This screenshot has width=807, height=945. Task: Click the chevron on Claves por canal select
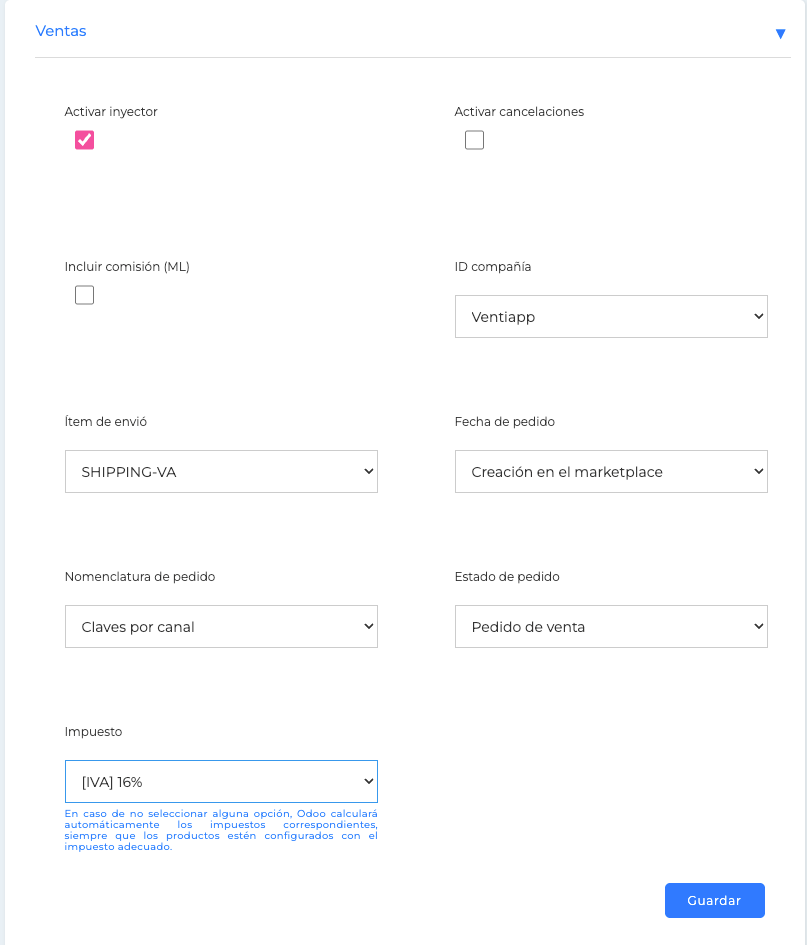click(x=368, y=626)
